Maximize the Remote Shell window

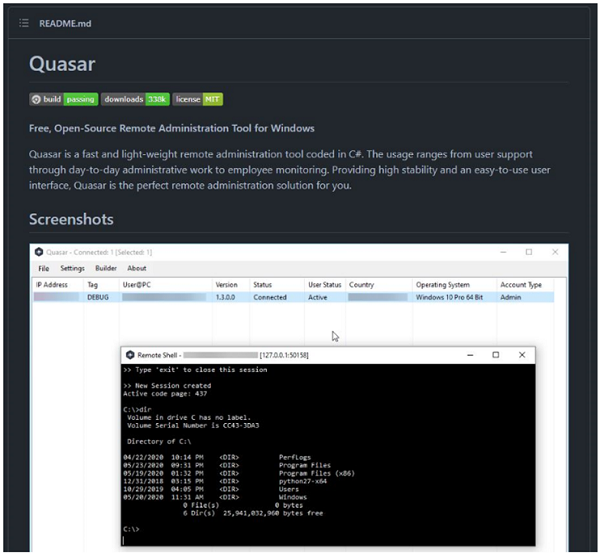(496, 355)
